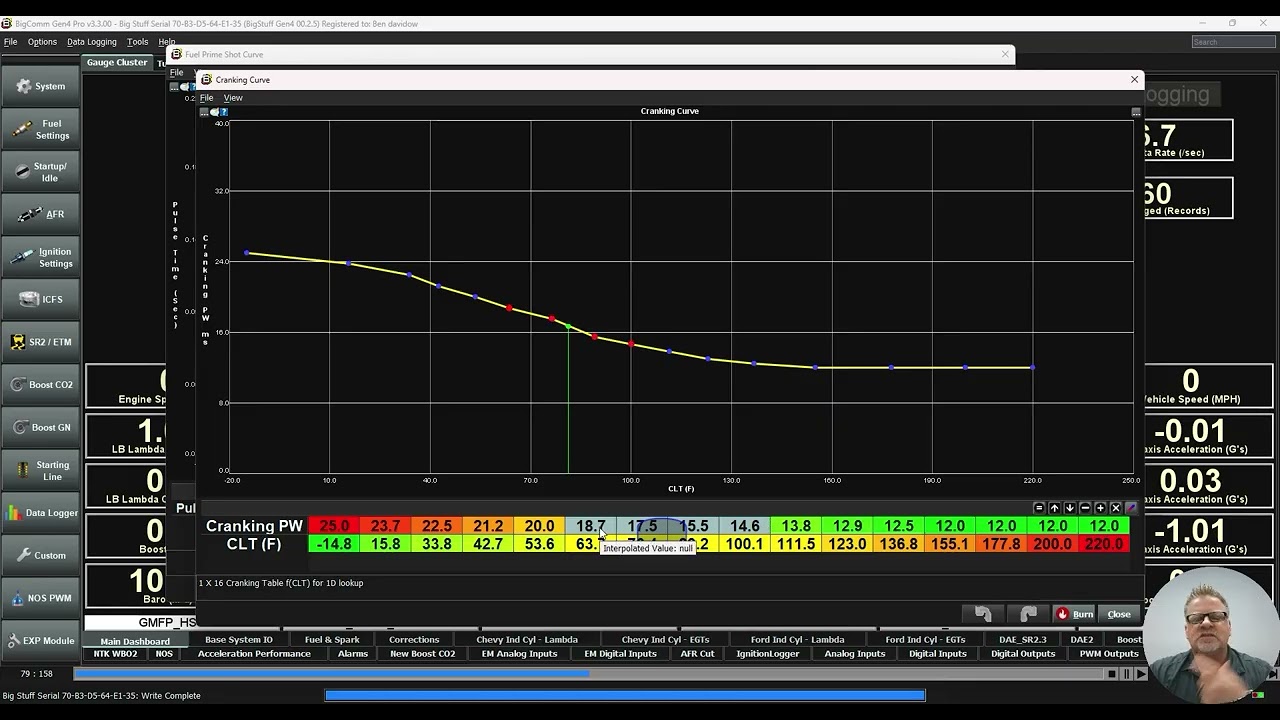Open File menu in the main BigComm menu bar
The width and height of the screenshot is (1280, 720).
[10, 42]
